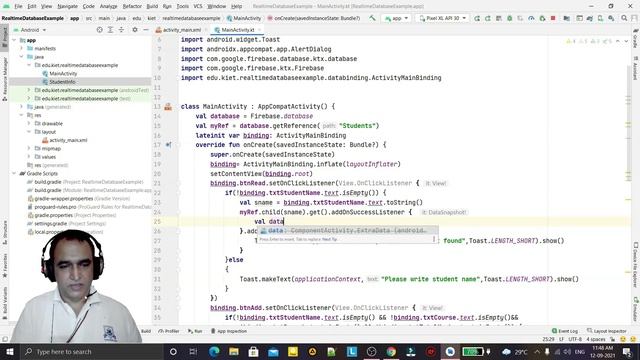
Task: Open the App Inspection tool window
Action: pos(229,331)
